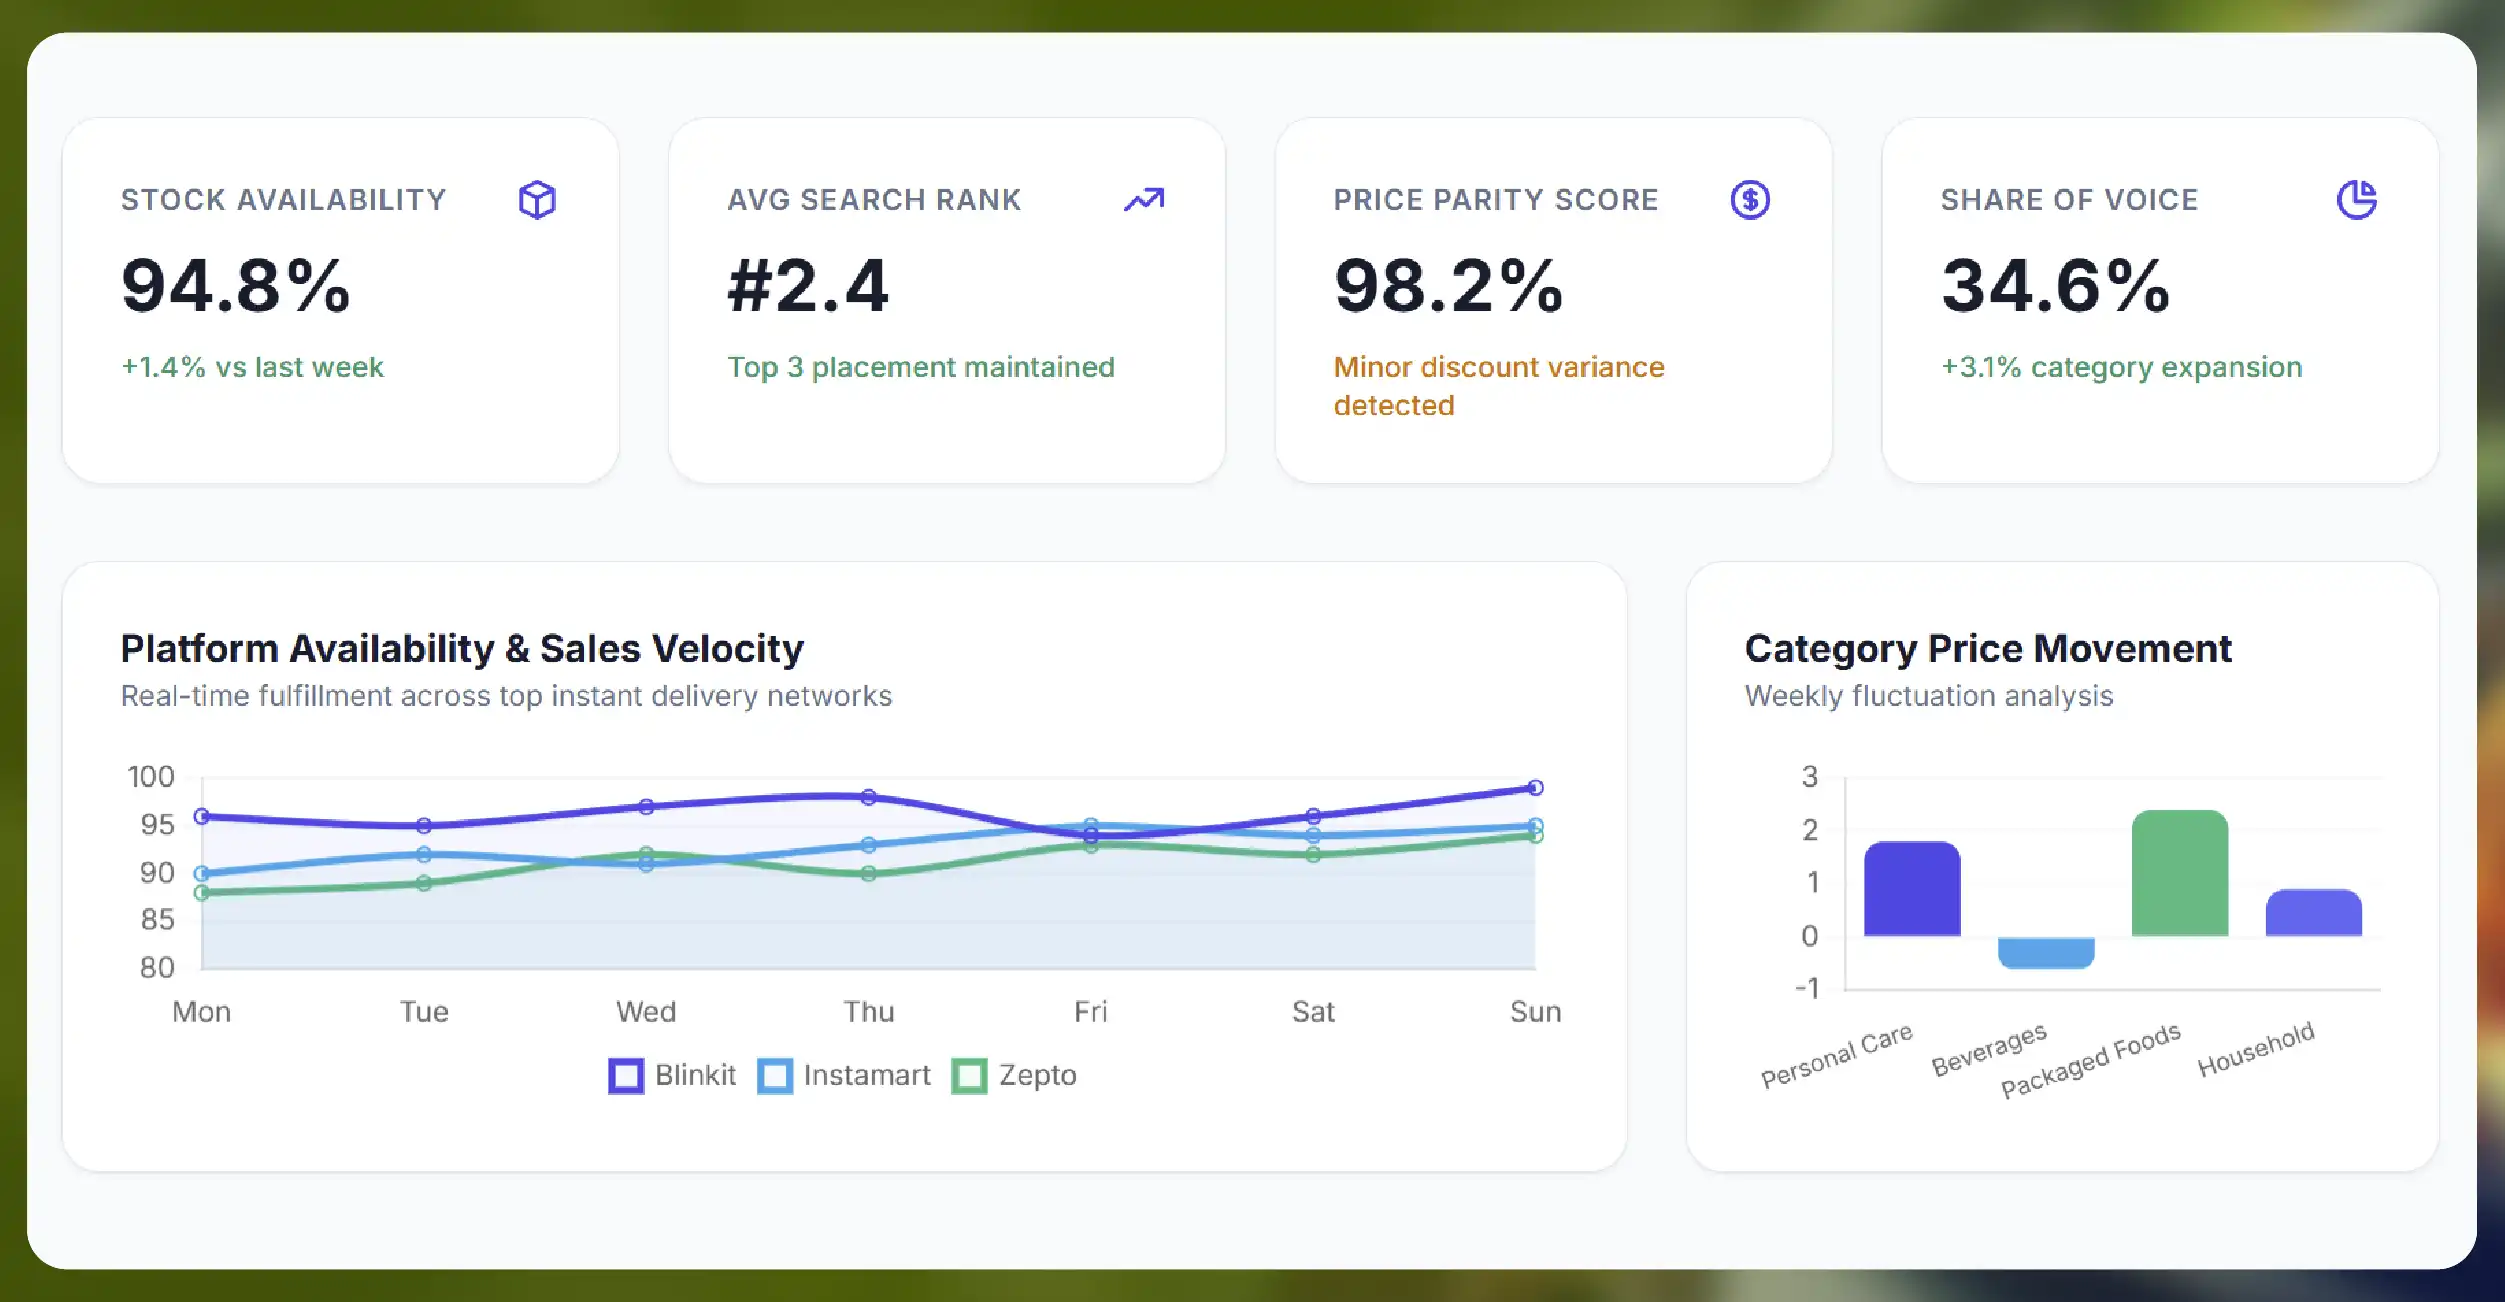
Task: Select the green Packaged Foods bar
Action: tap(2180, 873)
